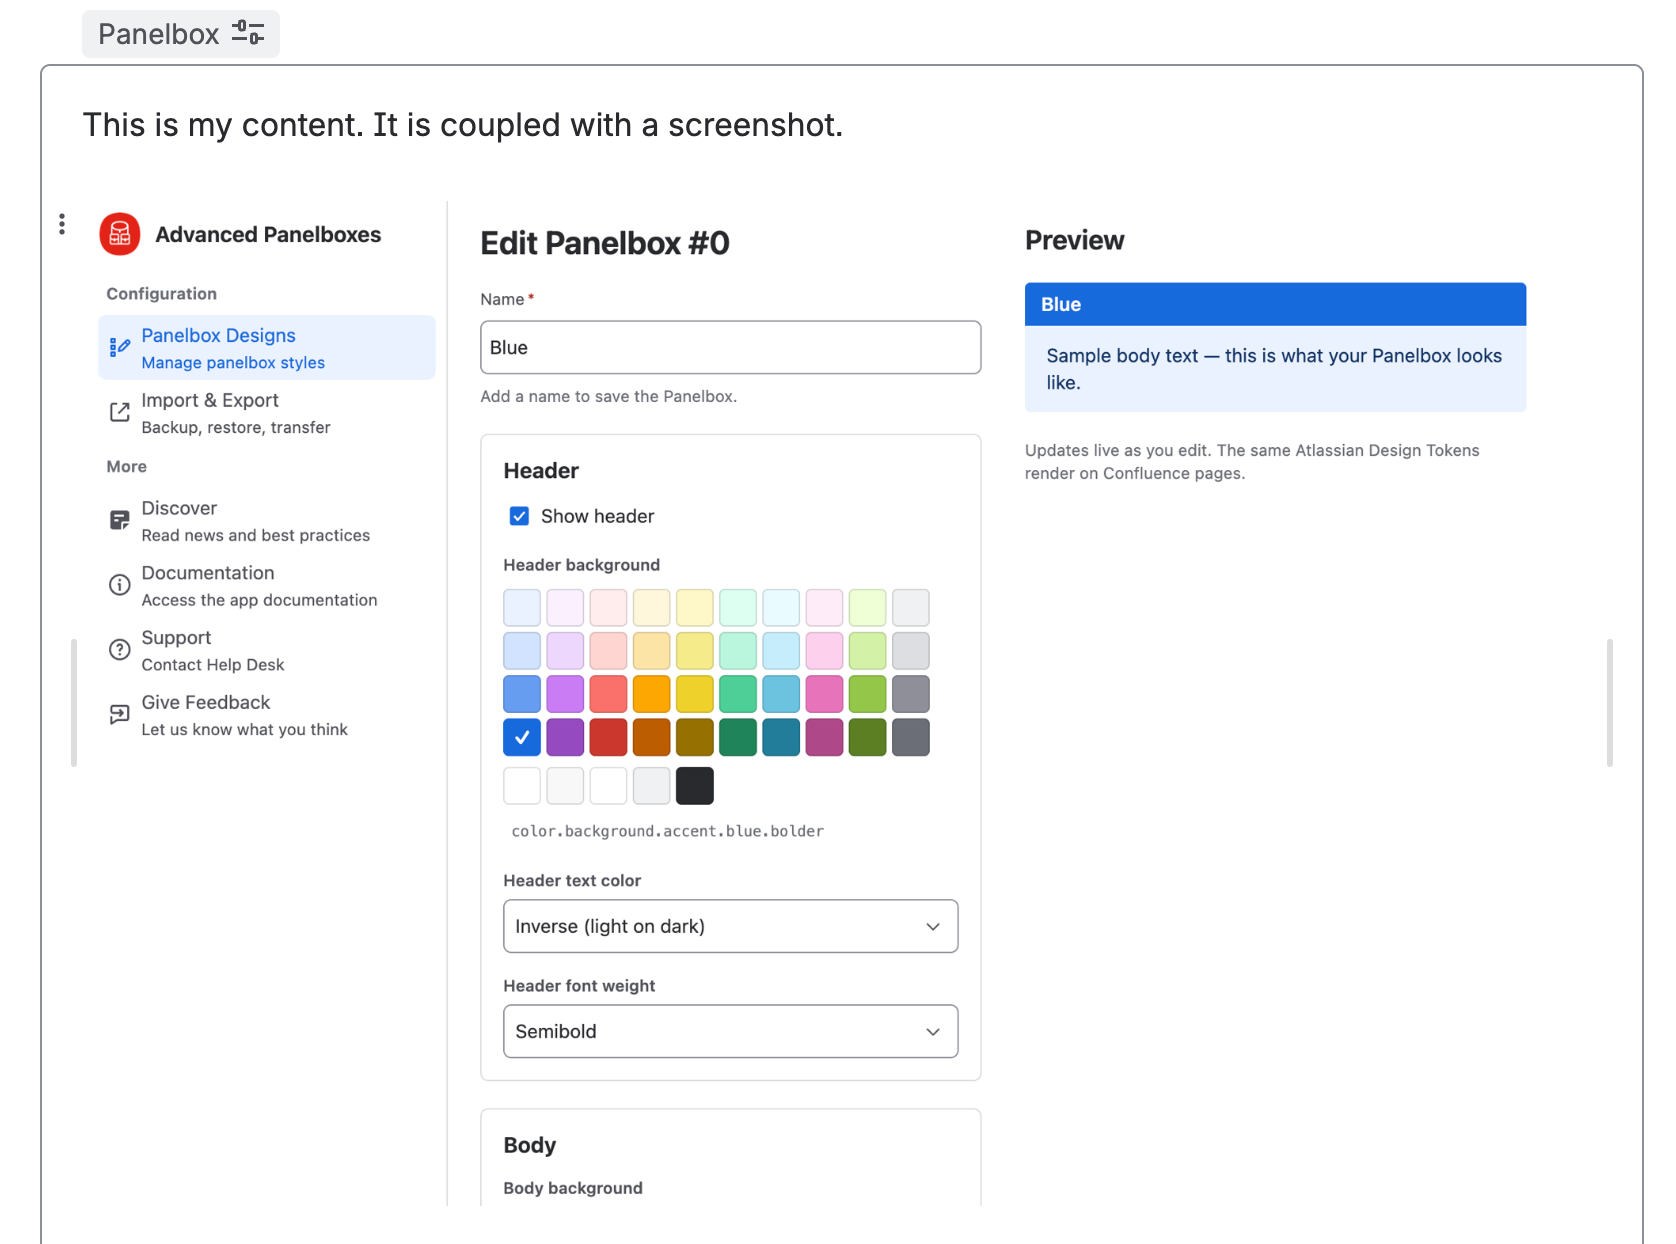
Task: Click into the Name input field
Action: (x=731, y=347)
